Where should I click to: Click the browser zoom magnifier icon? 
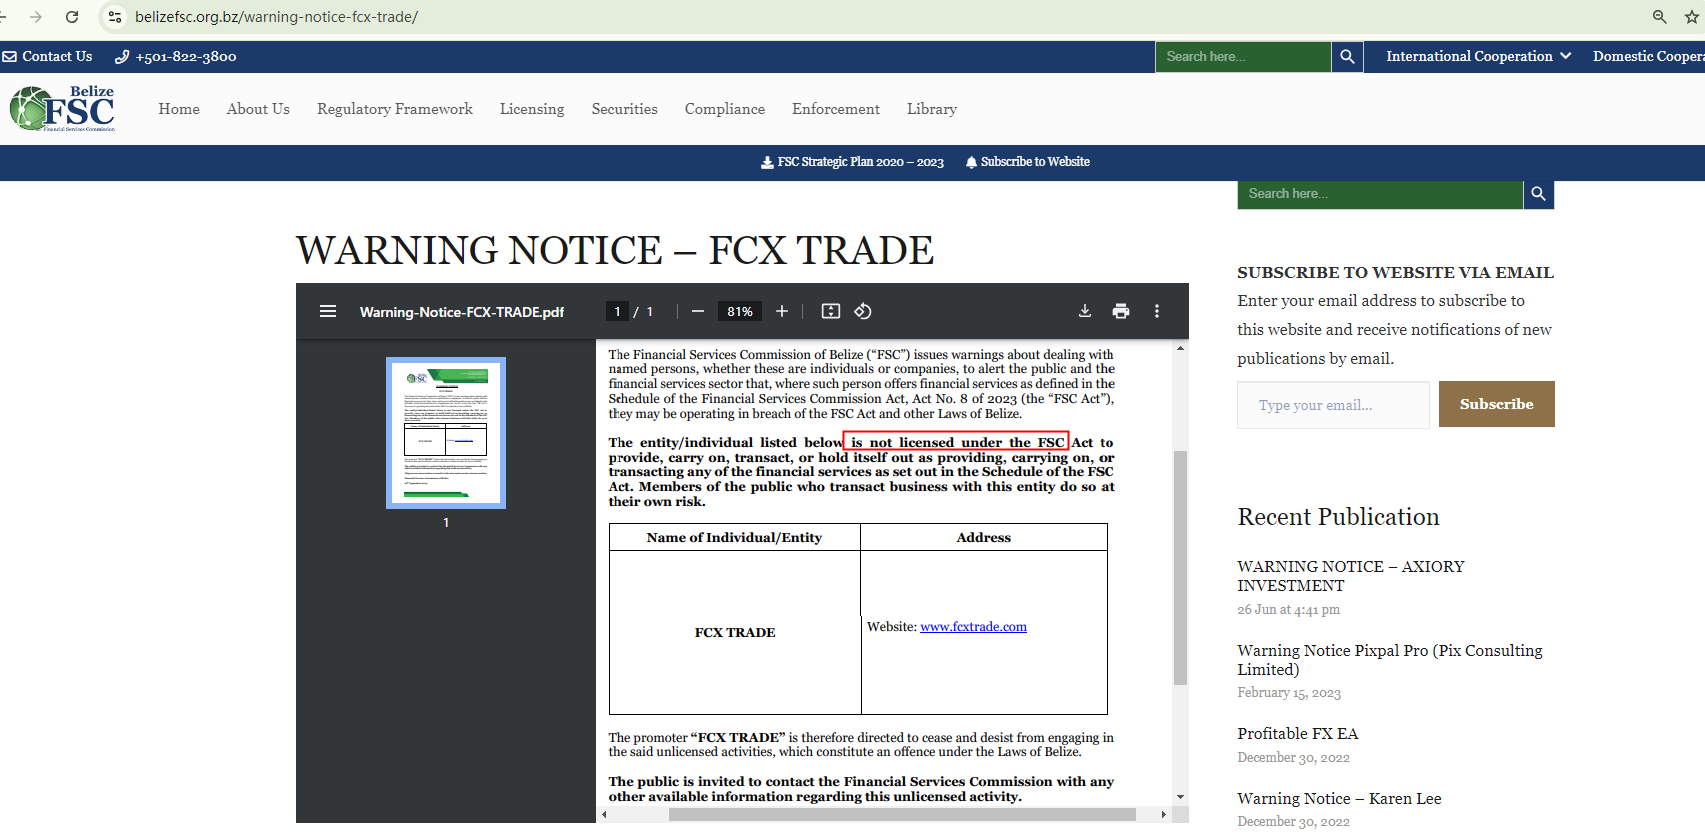[x=1660, y=17]
